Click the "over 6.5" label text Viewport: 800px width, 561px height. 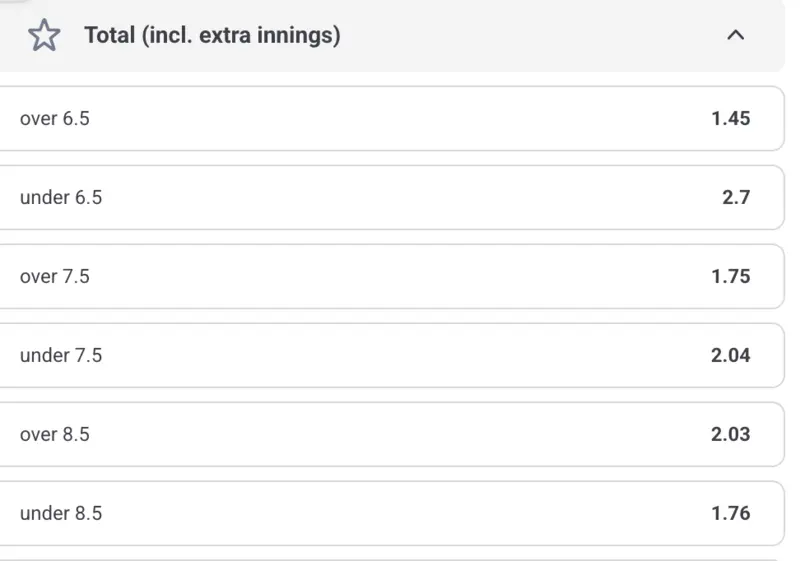tap(54, 118)
